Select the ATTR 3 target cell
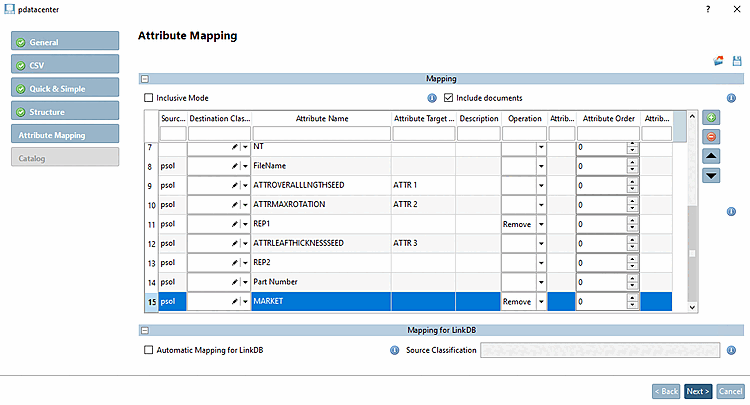The height and width of the screenshot is (405, 750). pyautogui.click(x=423, y=243)
